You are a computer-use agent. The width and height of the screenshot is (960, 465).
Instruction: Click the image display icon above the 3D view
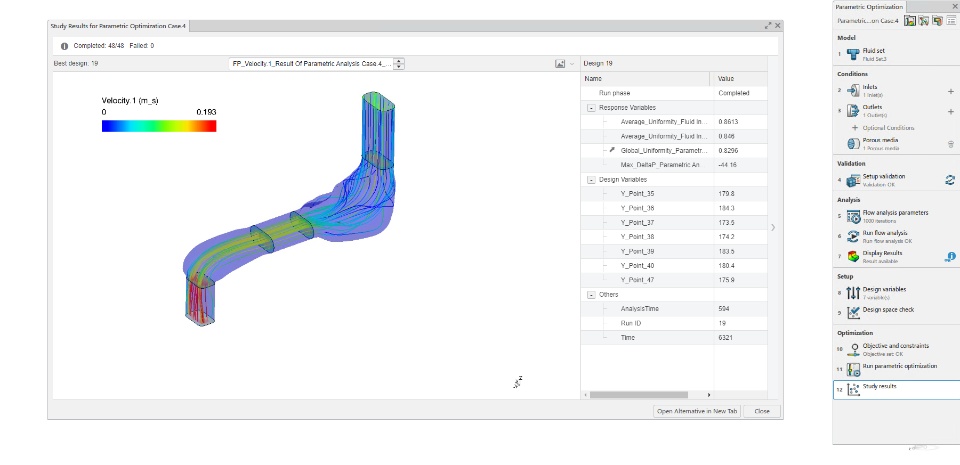click(560, 64)
